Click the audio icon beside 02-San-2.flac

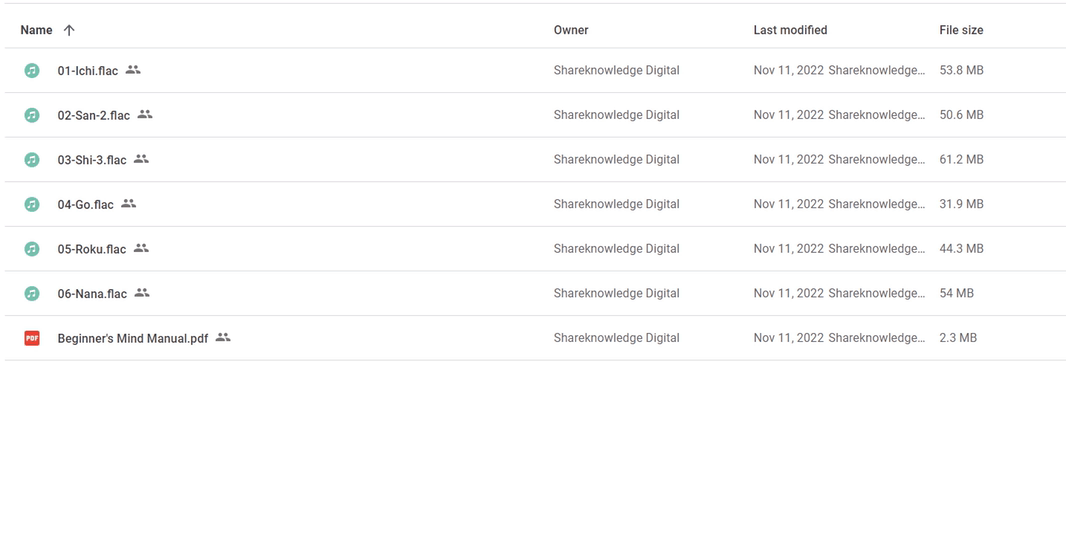click(32, 115)
